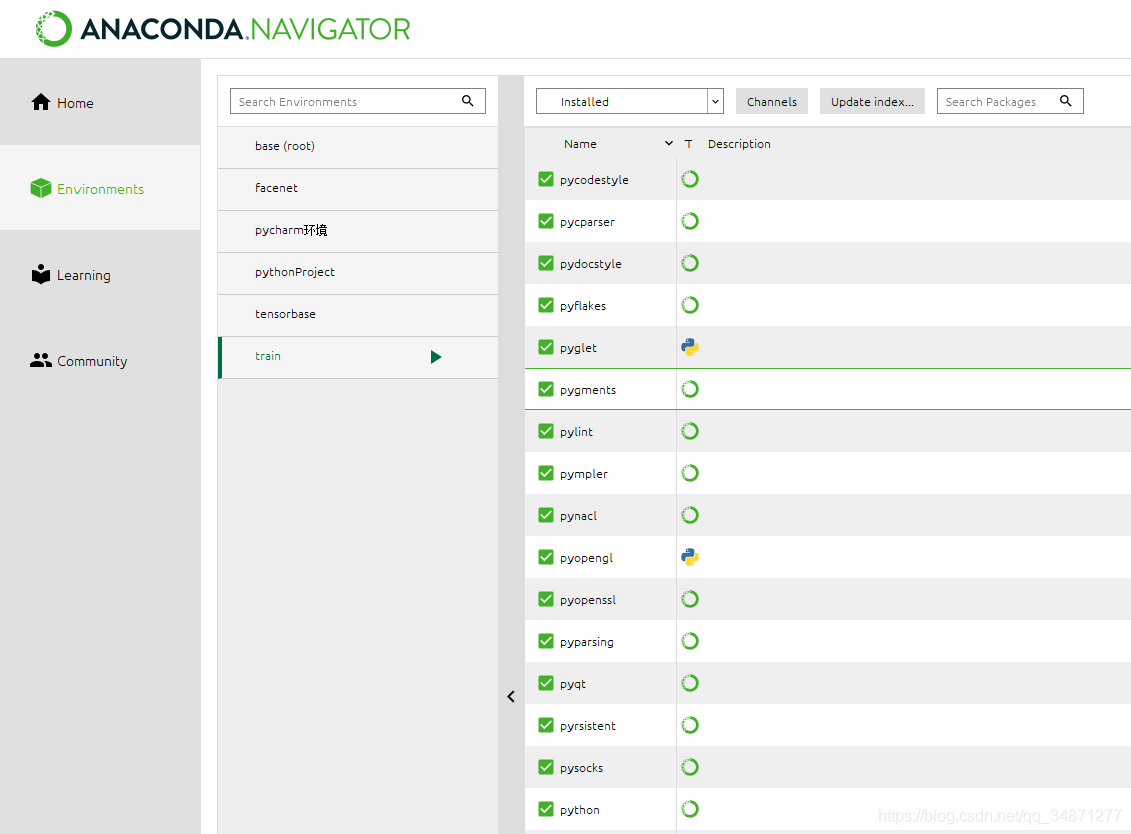Click the conda type icon for python
Image resolution: width=1131 pixels, height=834 pixels.
click(690, 809)
